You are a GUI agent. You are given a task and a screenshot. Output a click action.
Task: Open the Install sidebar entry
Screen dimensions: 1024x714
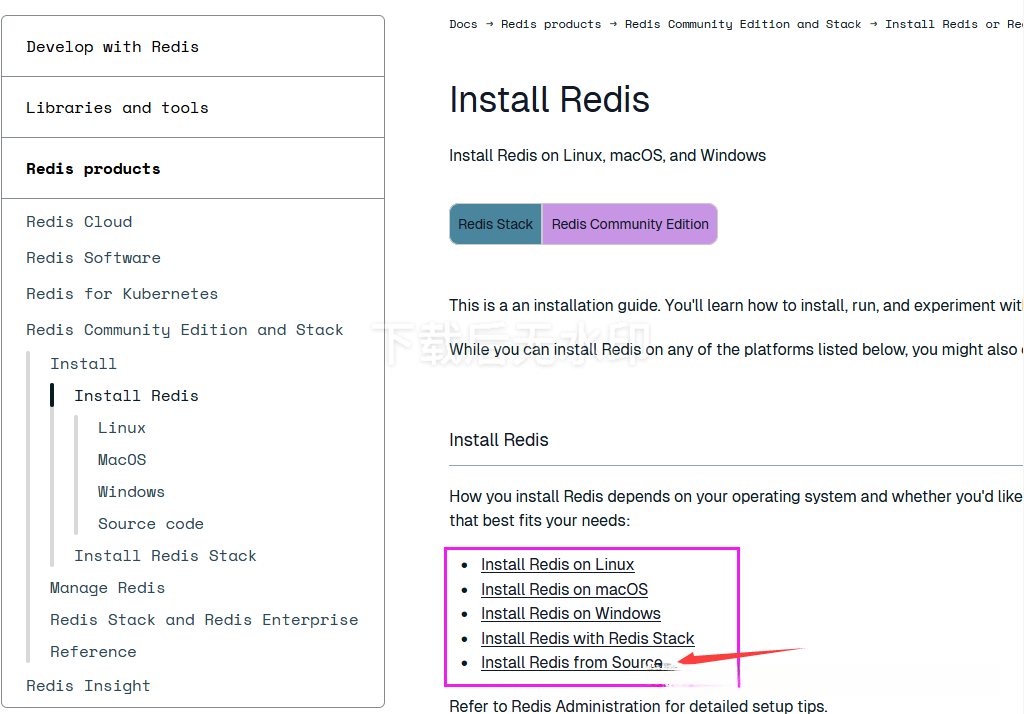tap(84, 364)
